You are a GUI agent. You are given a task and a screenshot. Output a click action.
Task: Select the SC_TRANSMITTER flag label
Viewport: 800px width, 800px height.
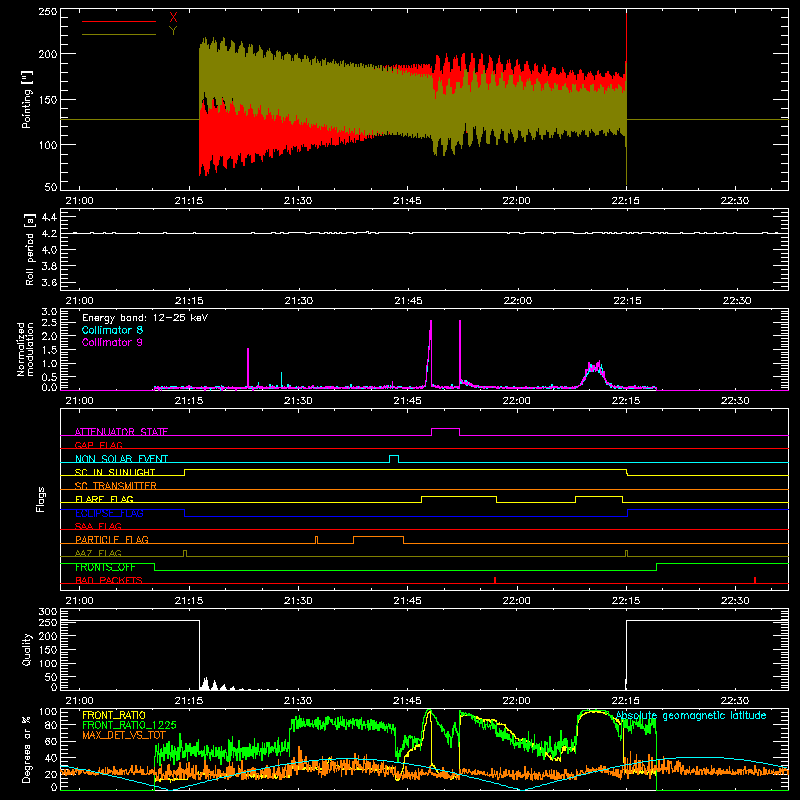116,486
